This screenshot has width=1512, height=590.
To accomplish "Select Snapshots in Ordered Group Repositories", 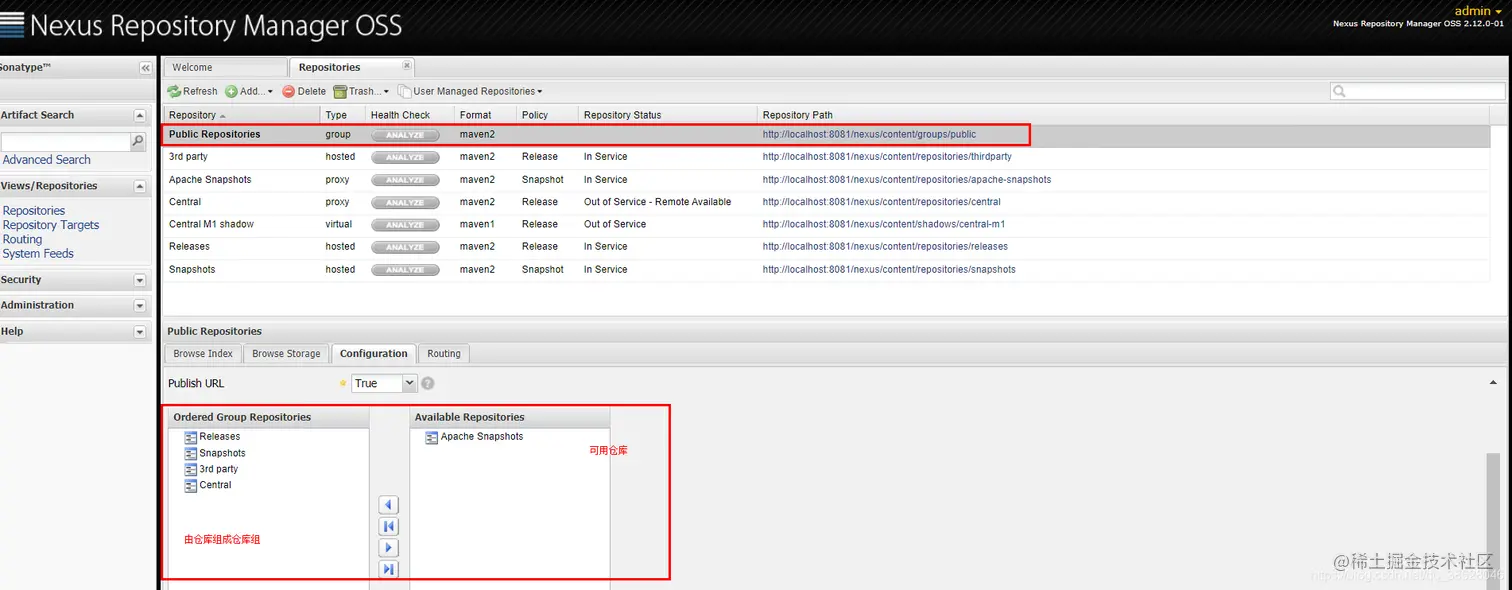I will point(222,453).
